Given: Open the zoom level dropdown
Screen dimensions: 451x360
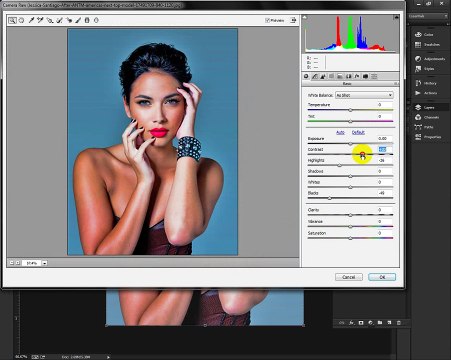Looking at the screenshot, I should tap(44, 263).
